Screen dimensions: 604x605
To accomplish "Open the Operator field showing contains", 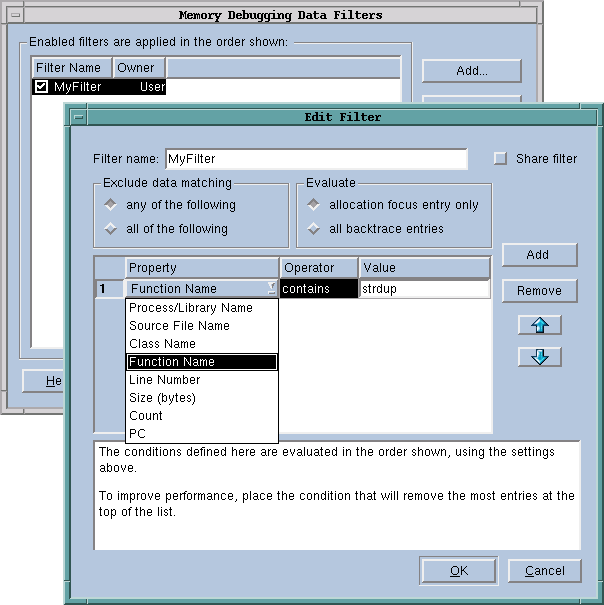I will (318, 289).
